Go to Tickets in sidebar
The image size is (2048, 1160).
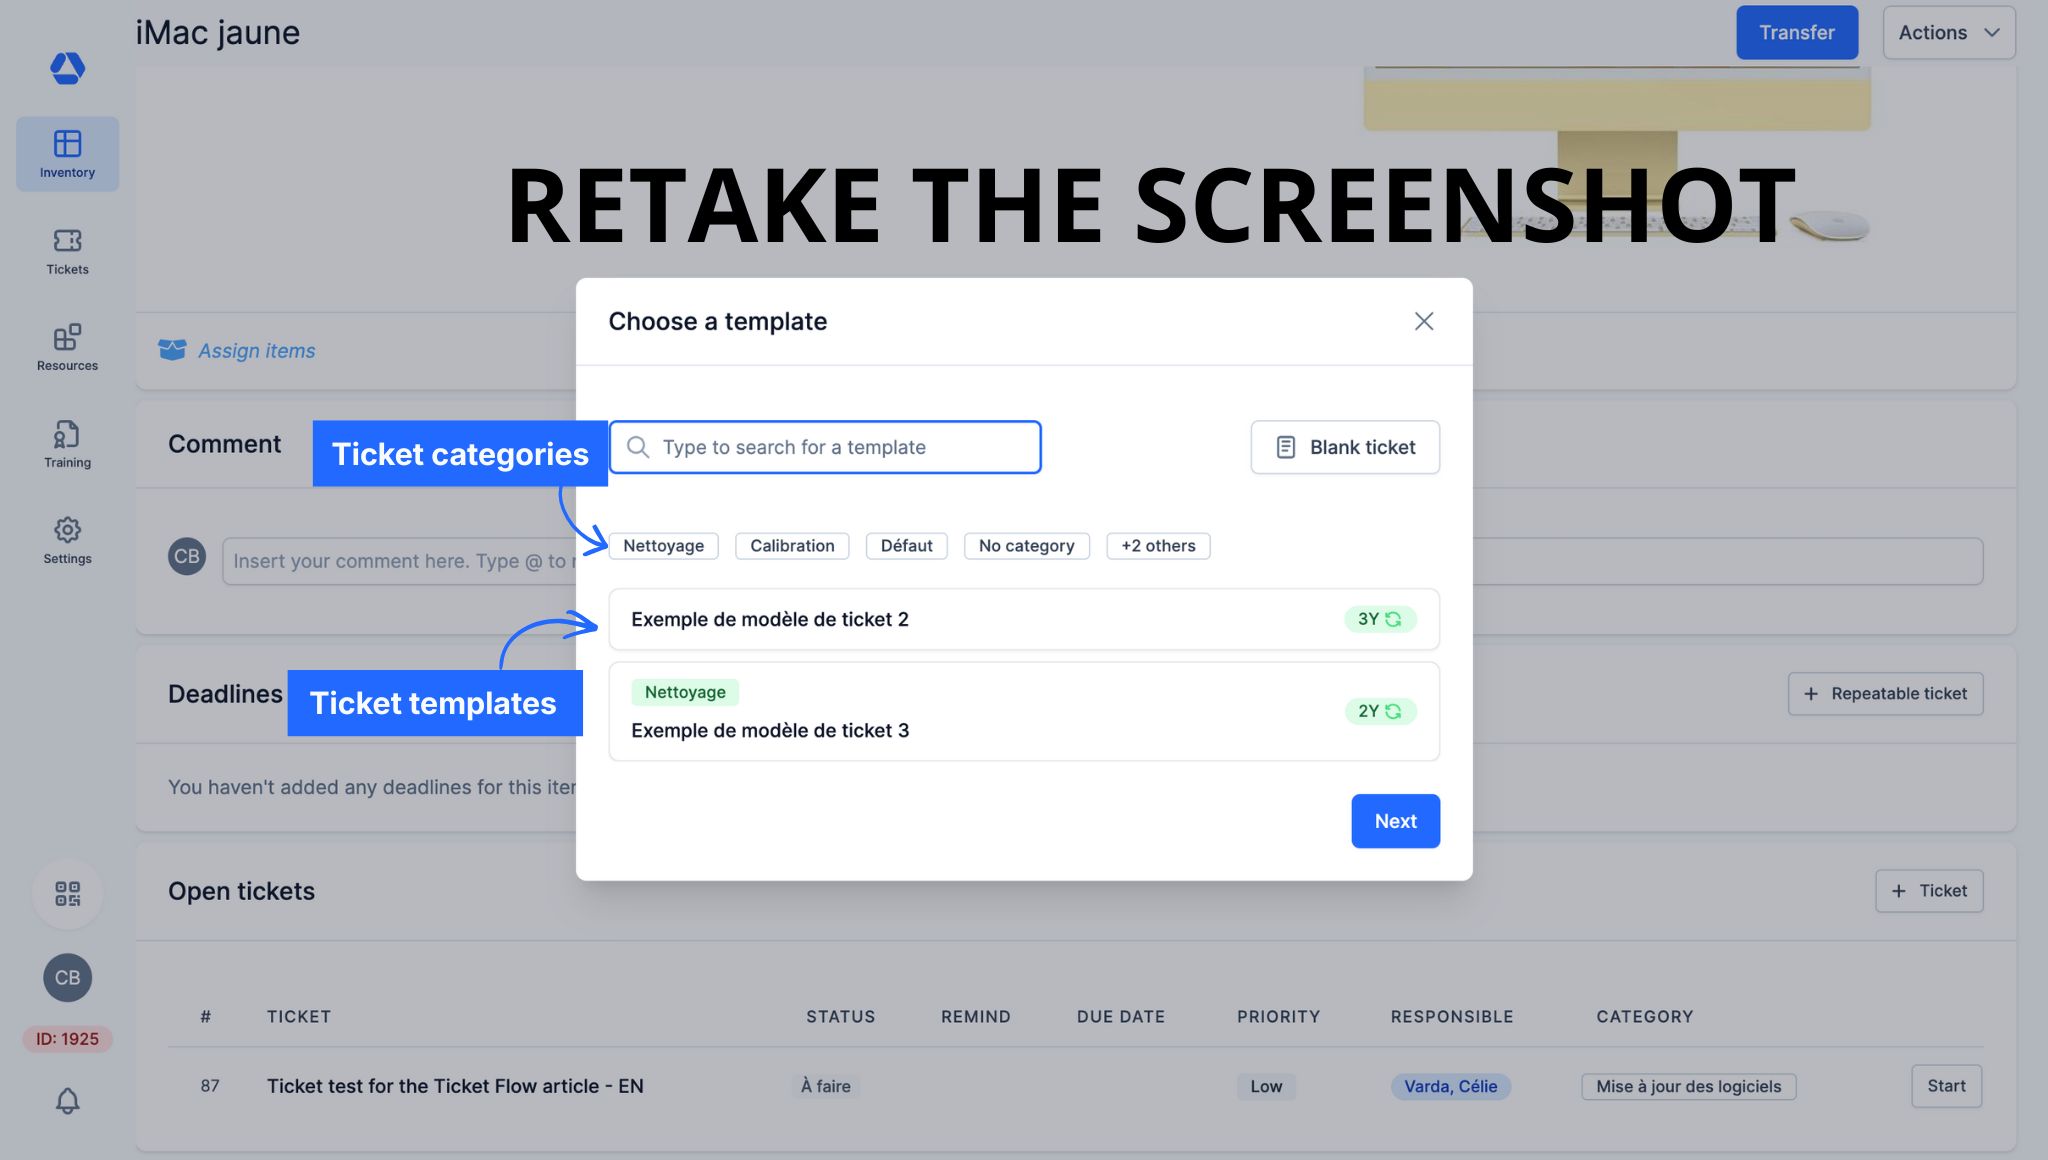point(67,251)
